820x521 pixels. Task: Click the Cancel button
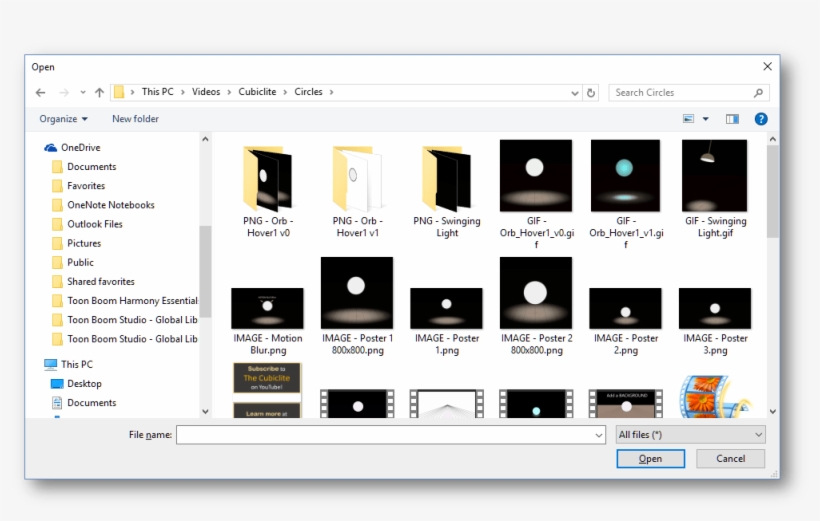[730, 459]
